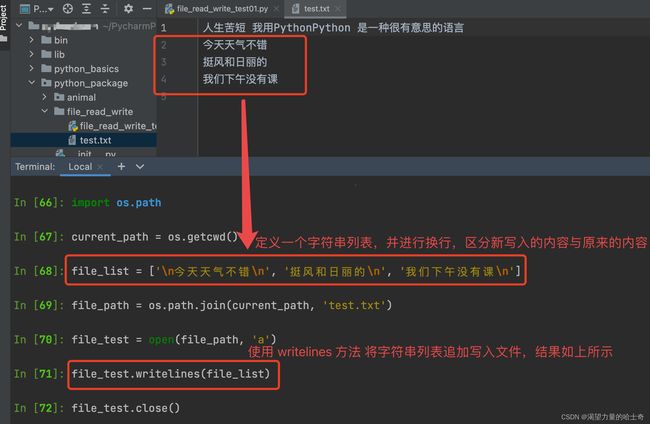Click line 1 text in test.txt editor

tap(333, 28)
